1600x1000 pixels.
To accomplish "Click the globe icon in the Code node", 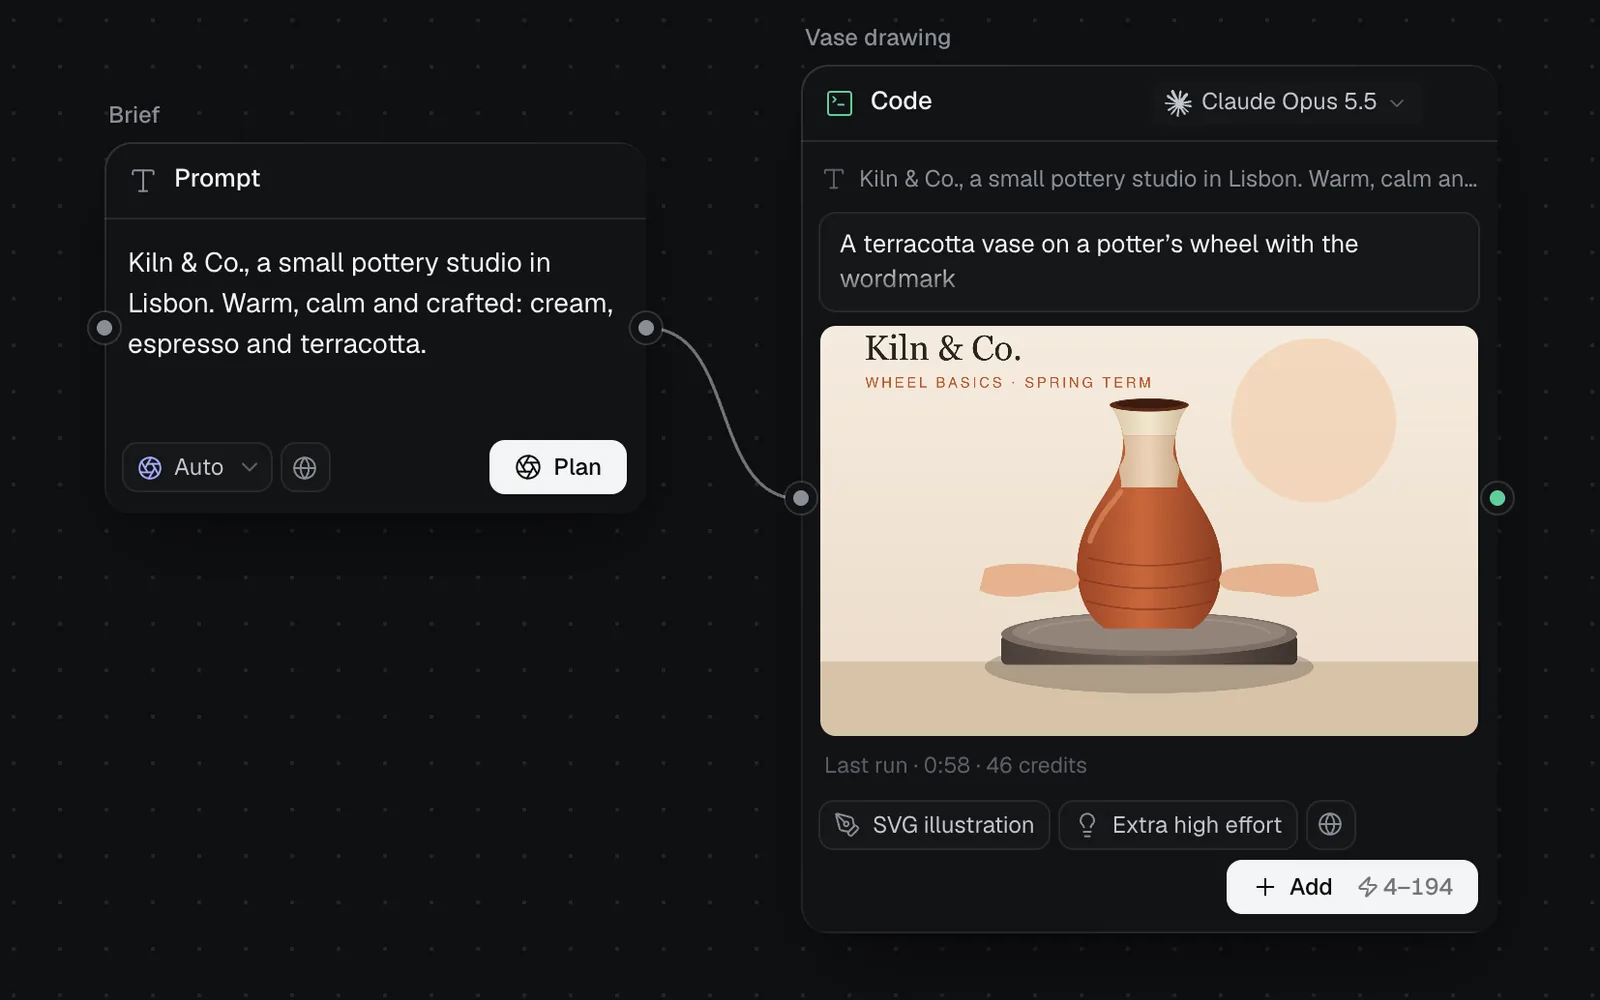I will (x=1330, y=824).
